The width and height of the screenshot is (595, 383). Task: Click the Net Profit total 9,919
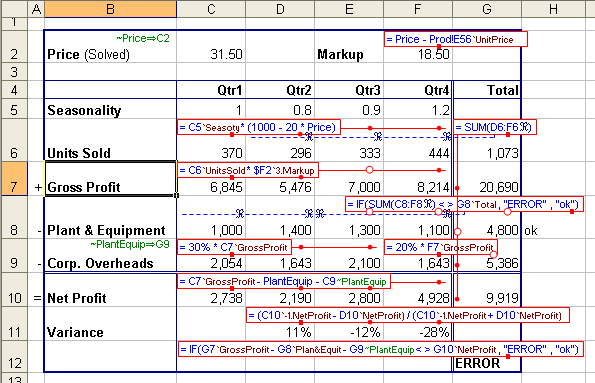pos(487,298)
